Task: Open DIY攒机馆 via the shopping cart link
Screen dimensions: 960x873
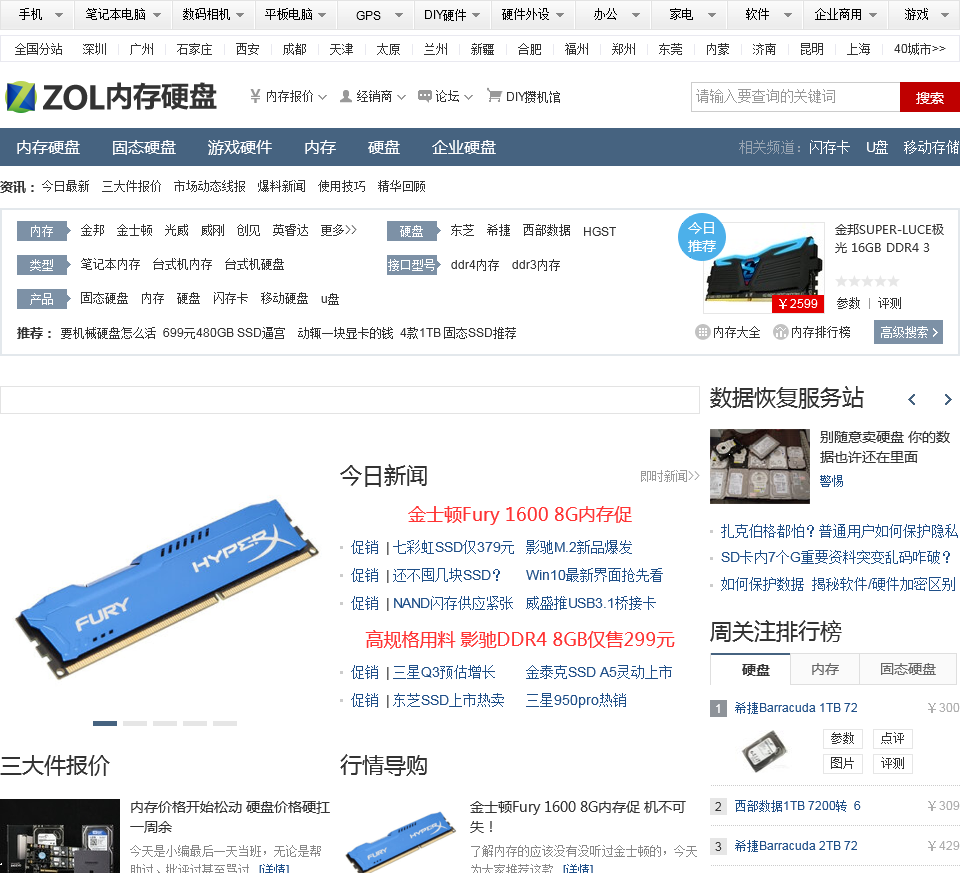Action: (523, 97)
